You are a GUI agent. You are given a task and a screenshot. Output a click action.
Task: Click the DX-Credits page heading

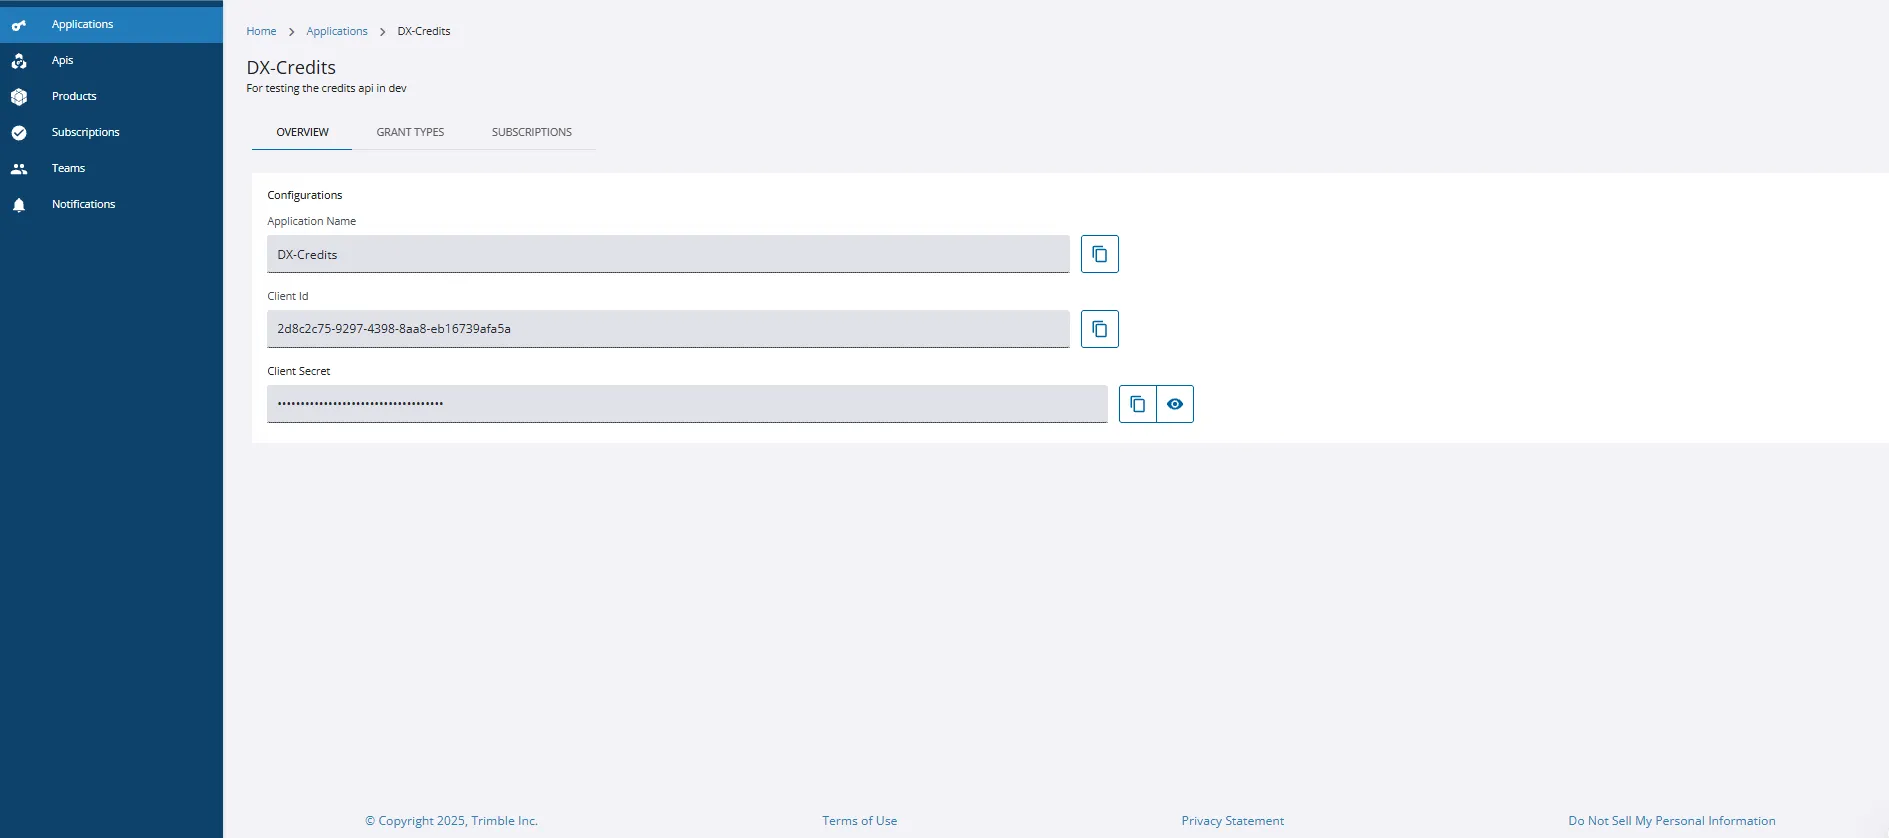click(291, 67)
